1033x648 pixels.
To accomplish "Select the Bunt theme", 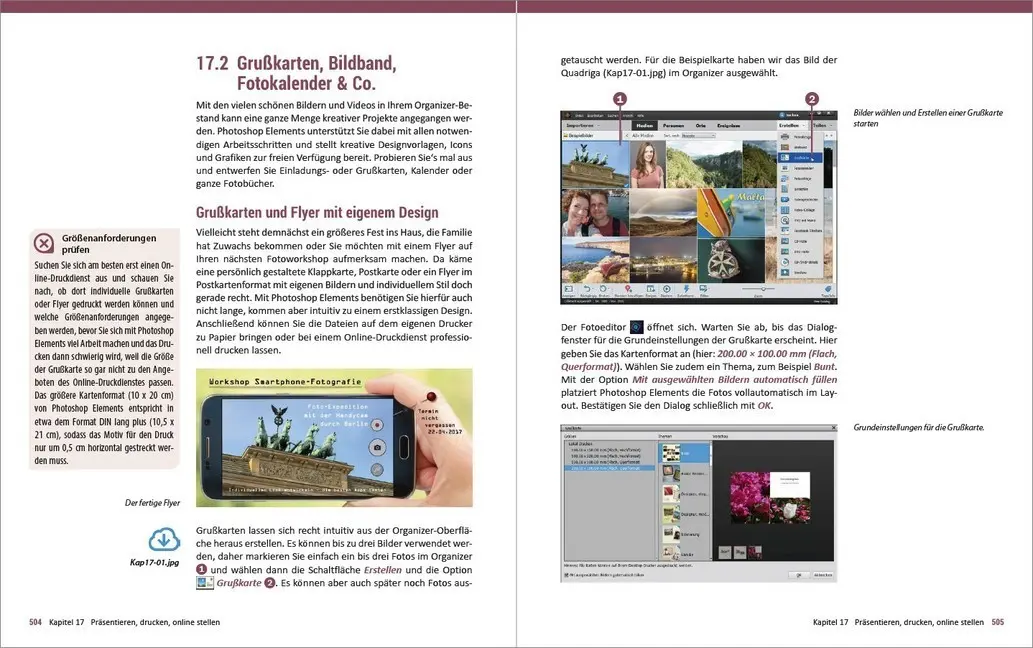I will click(684, 453).
